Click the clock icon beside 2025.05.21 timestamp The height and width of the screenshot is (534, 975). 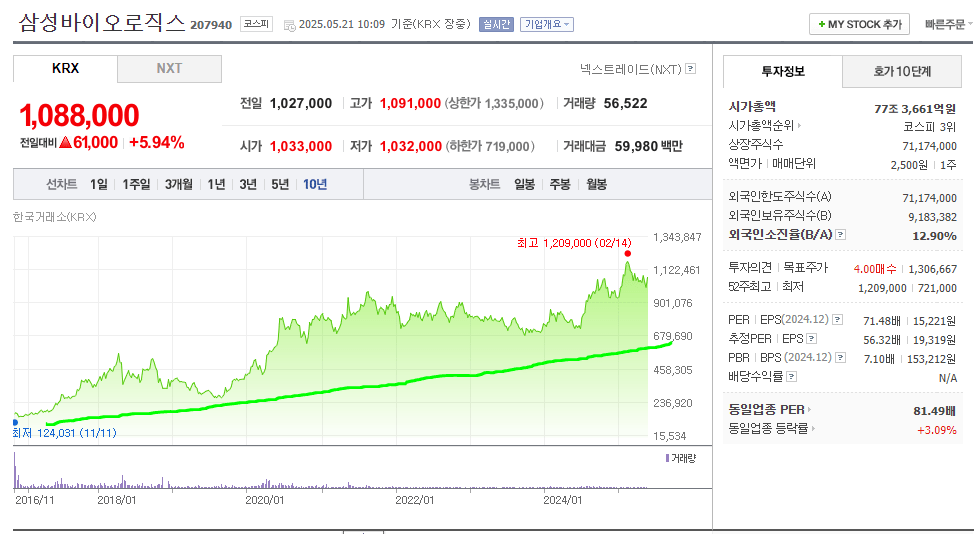pos(289,25)
